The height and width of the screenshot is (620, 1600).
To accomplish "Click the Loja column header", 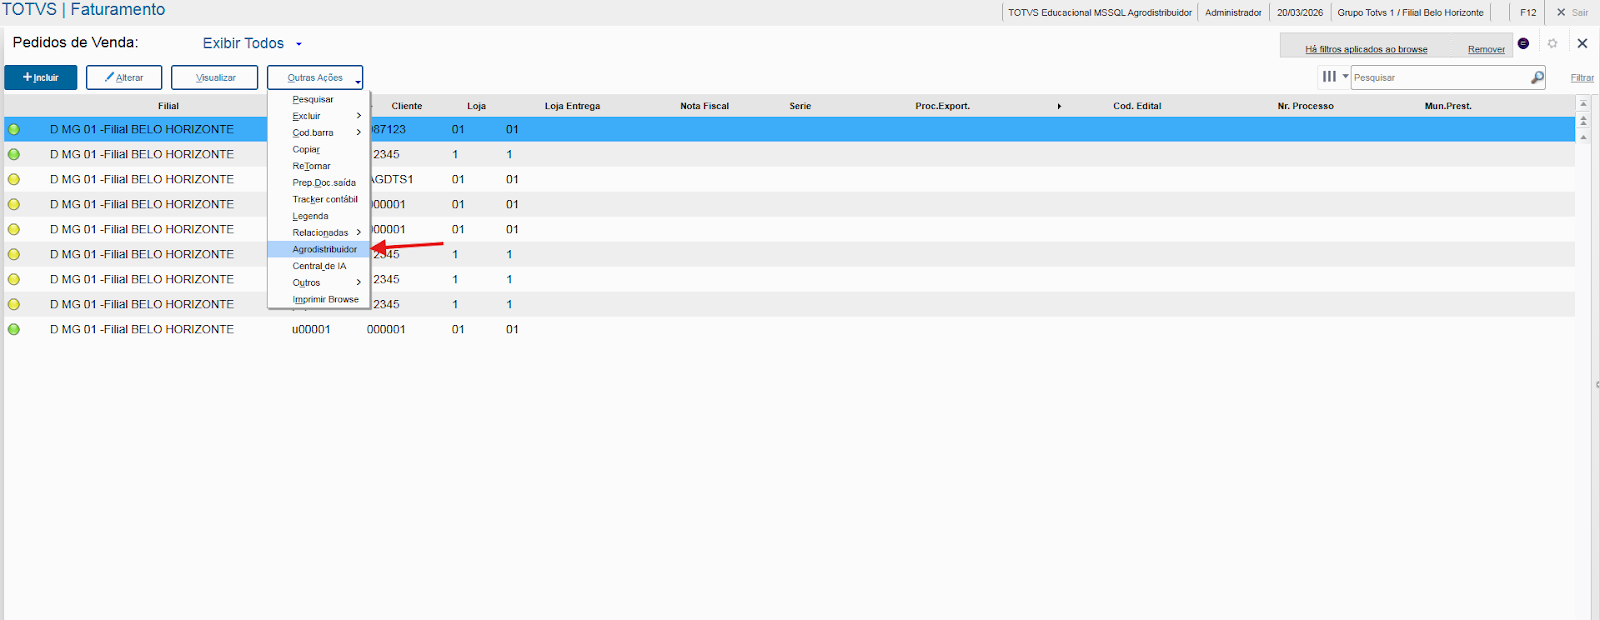I will pos(476,106).
